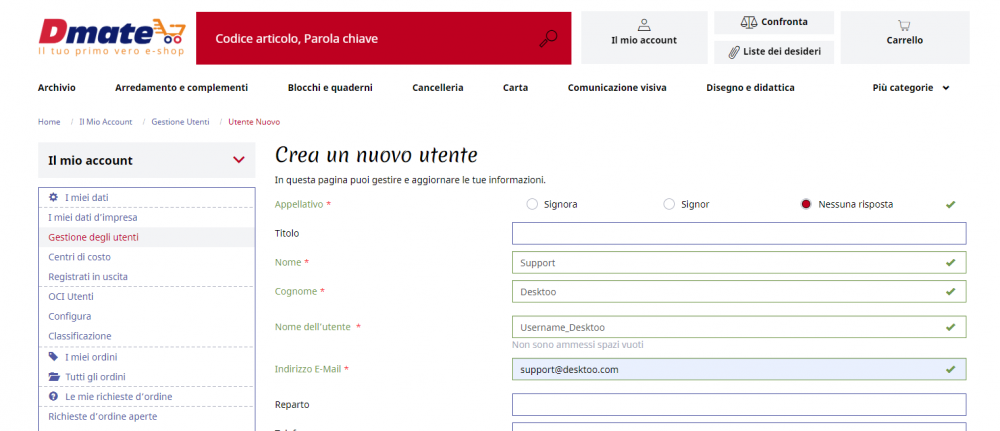Open the Carta category

515,88
